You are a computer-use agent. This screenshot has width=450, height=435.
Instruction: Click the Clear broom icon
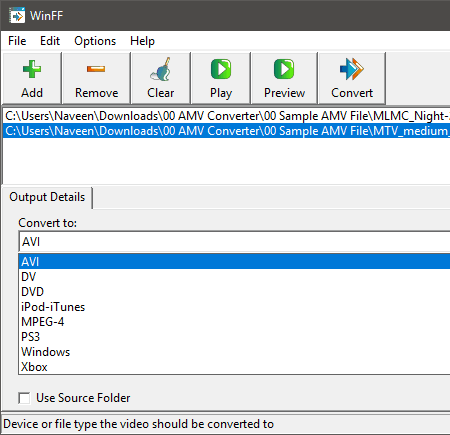click(x=161, y=69)
